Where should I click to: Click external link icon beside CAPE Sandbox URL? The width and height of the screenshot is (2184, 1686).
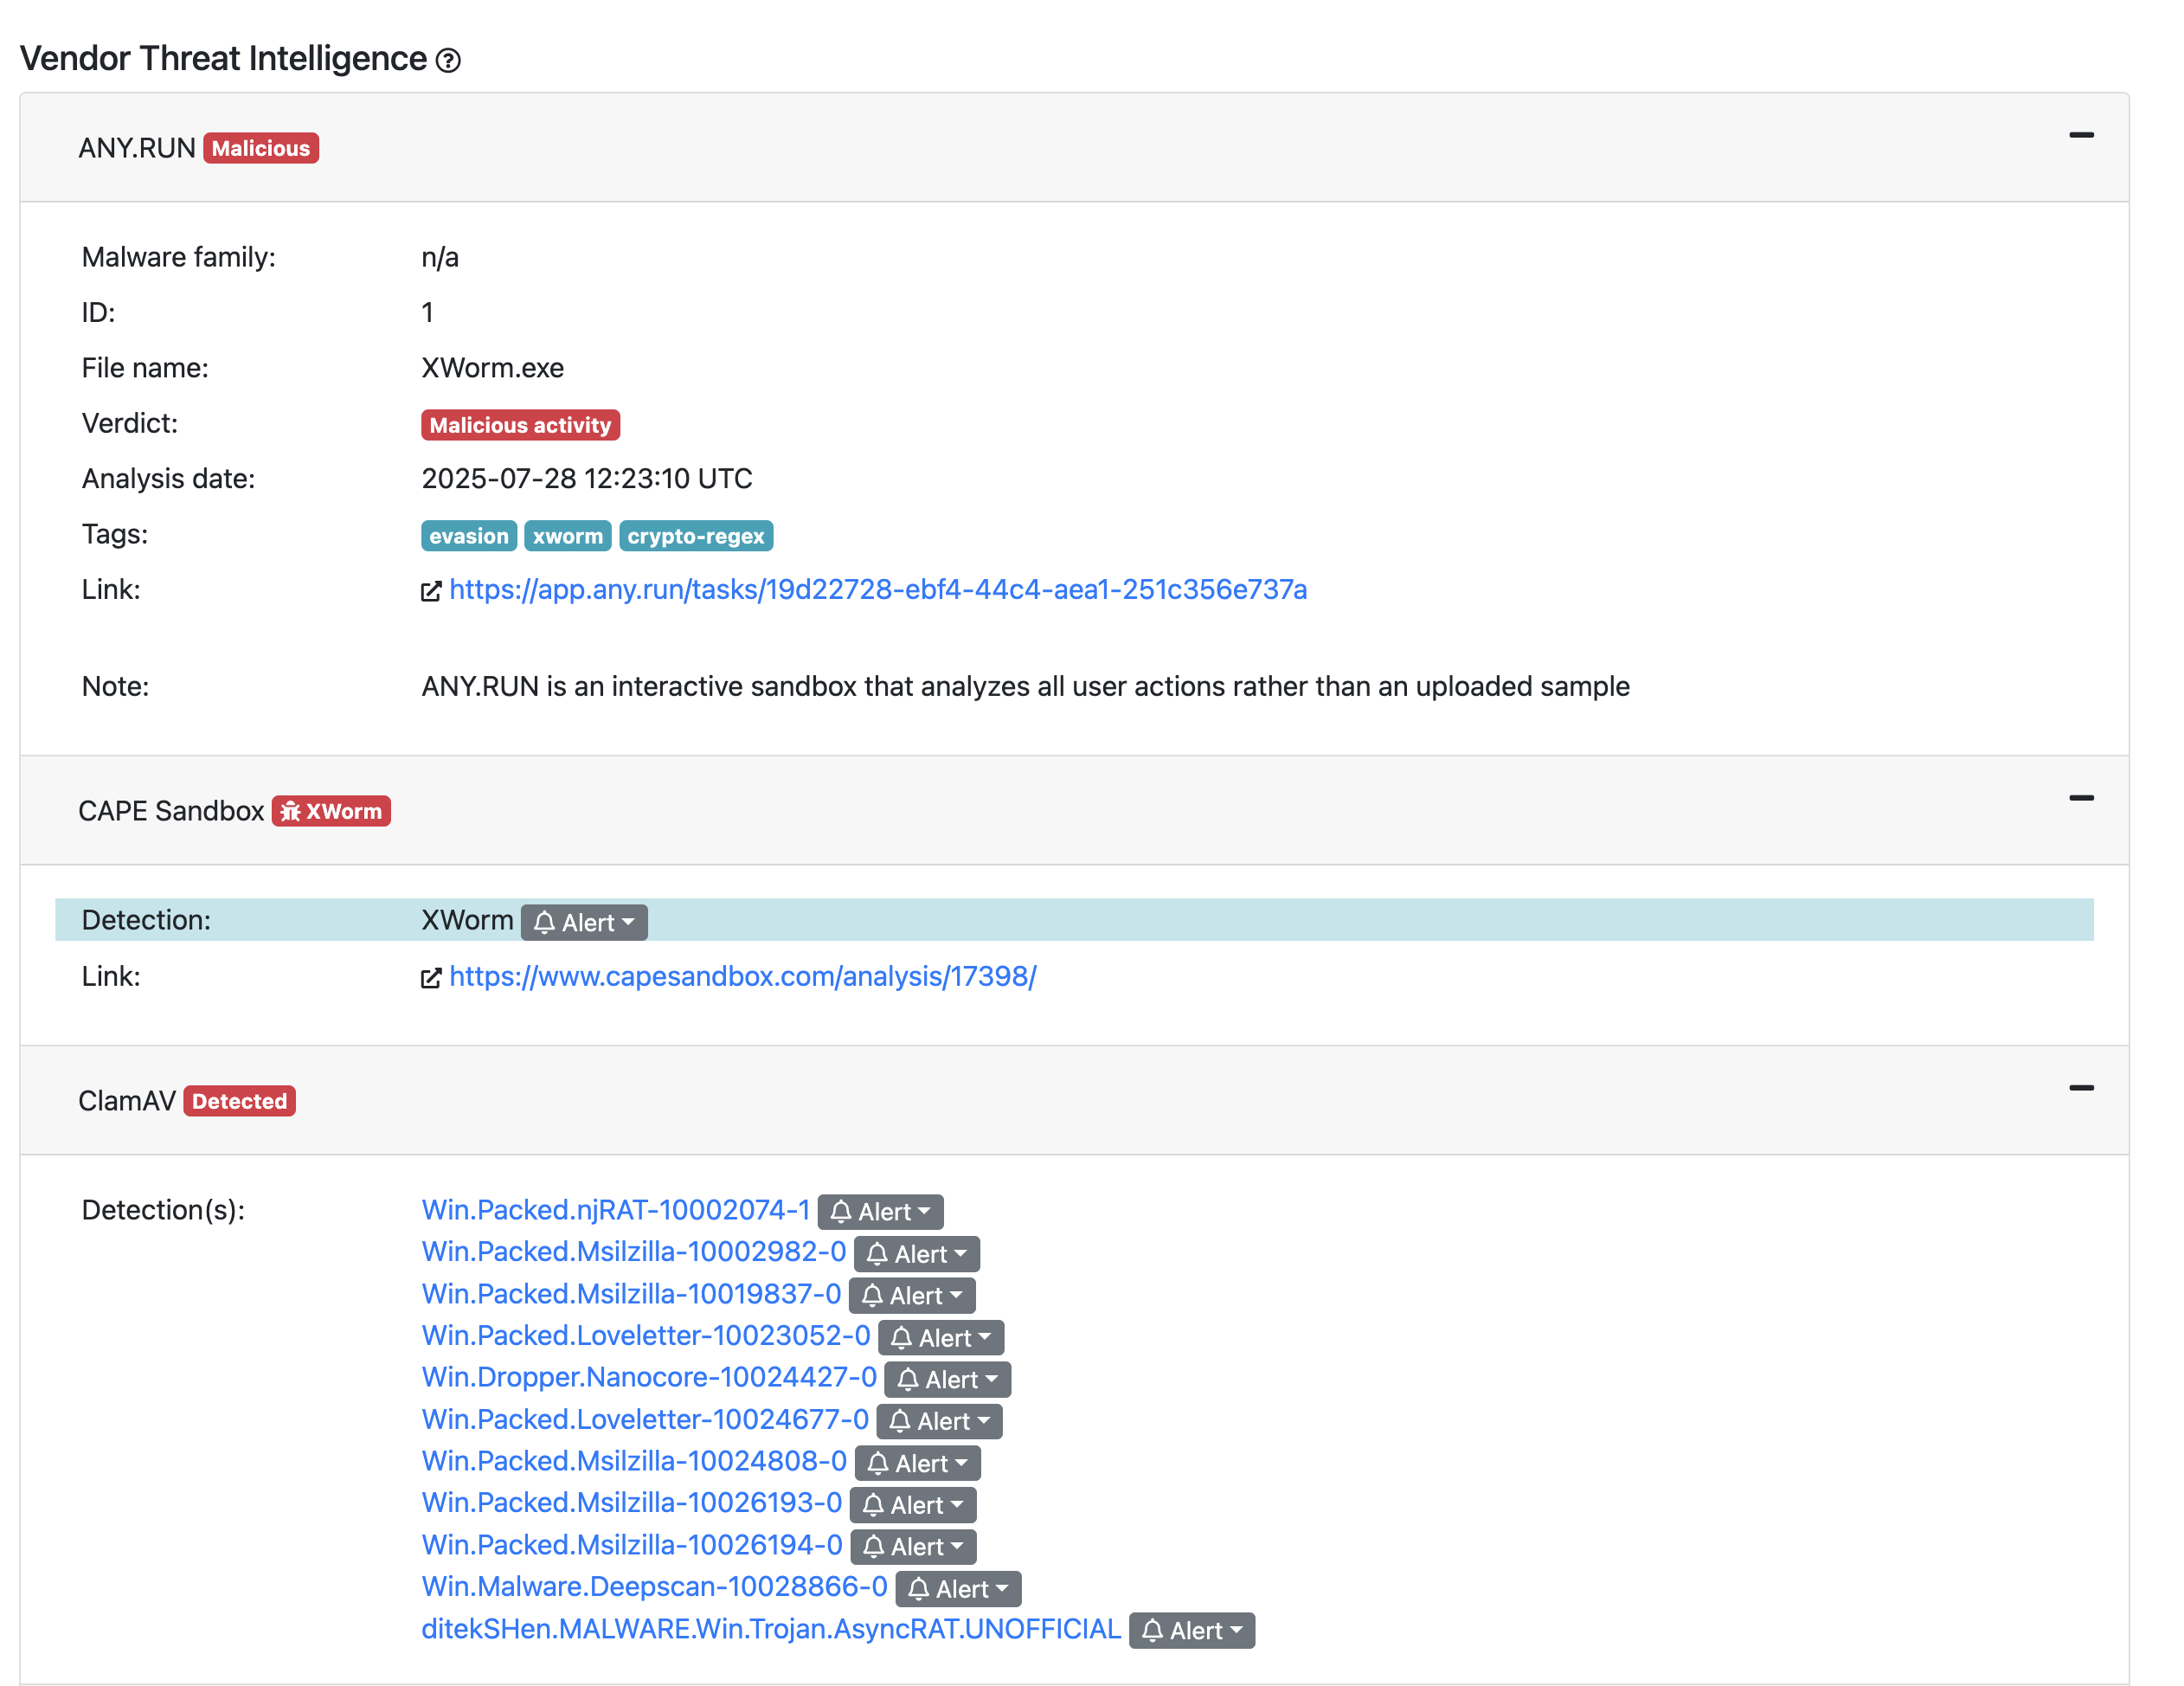tap(430, 978)
